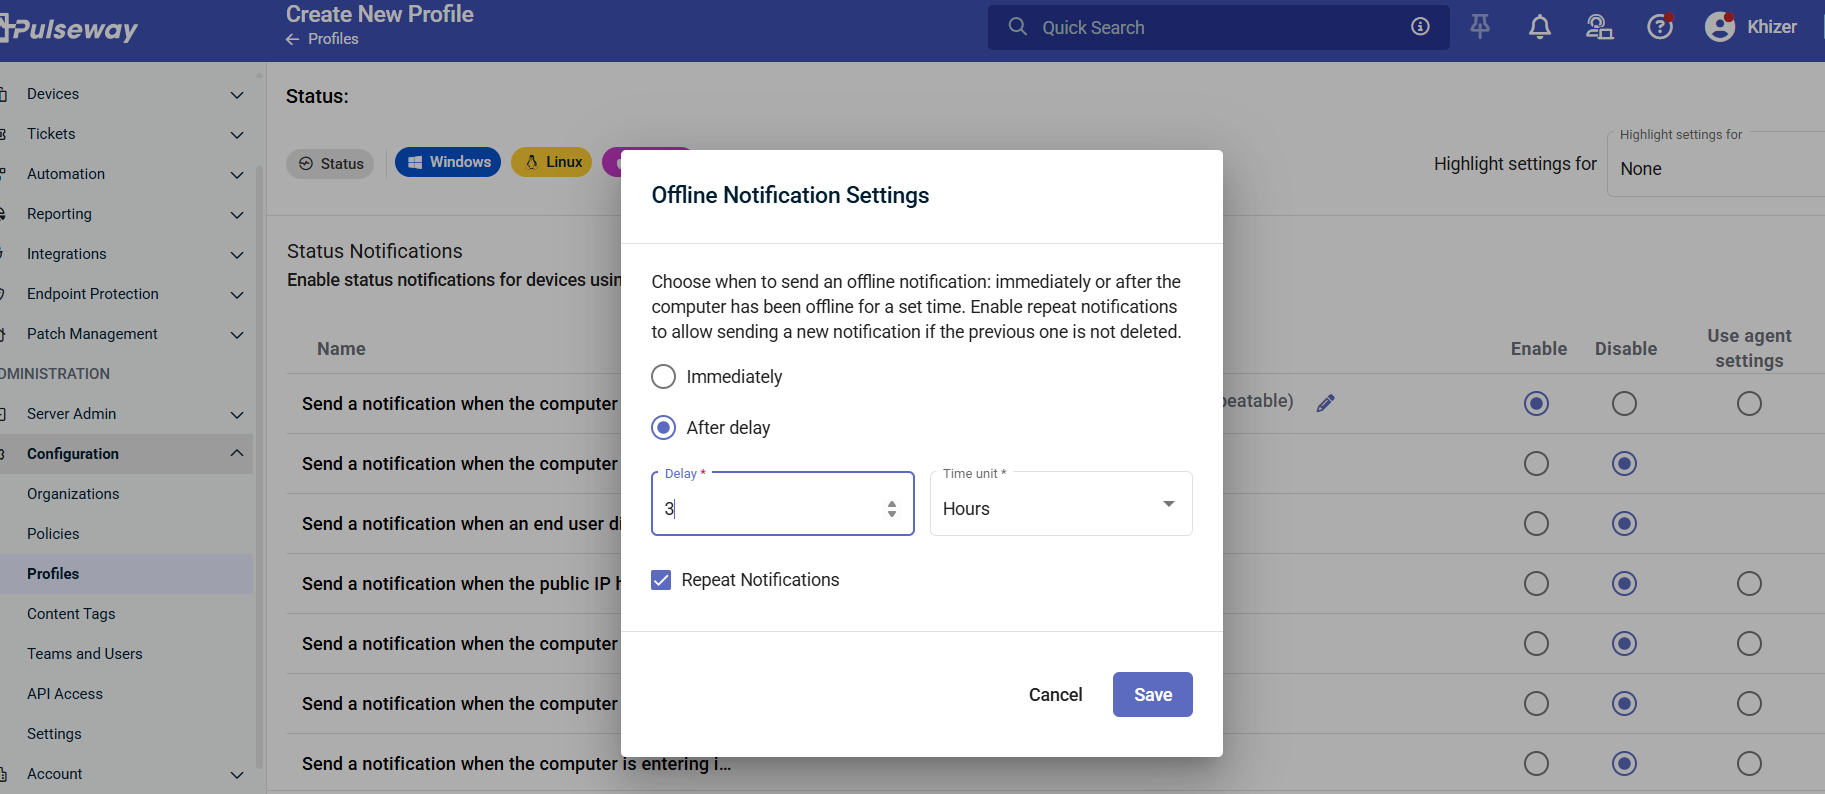Click the remote control computer-user icon
The width and height of the screenshot is (1825, 794).
(x=1599, y=27)
